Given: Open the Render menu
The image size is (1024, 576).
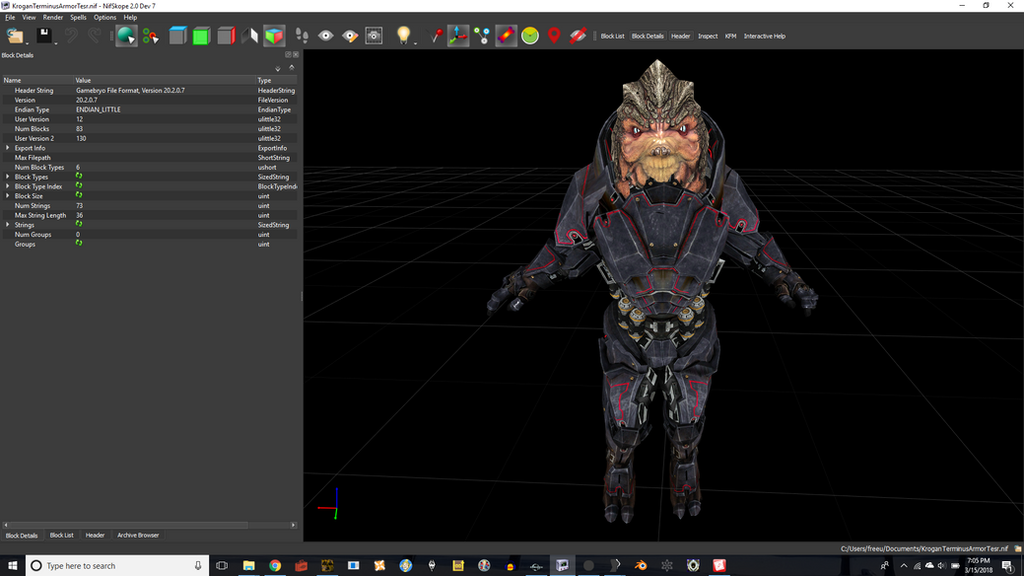Looking at the screenshot, I should pyautogui.click(x=53, y=18).
